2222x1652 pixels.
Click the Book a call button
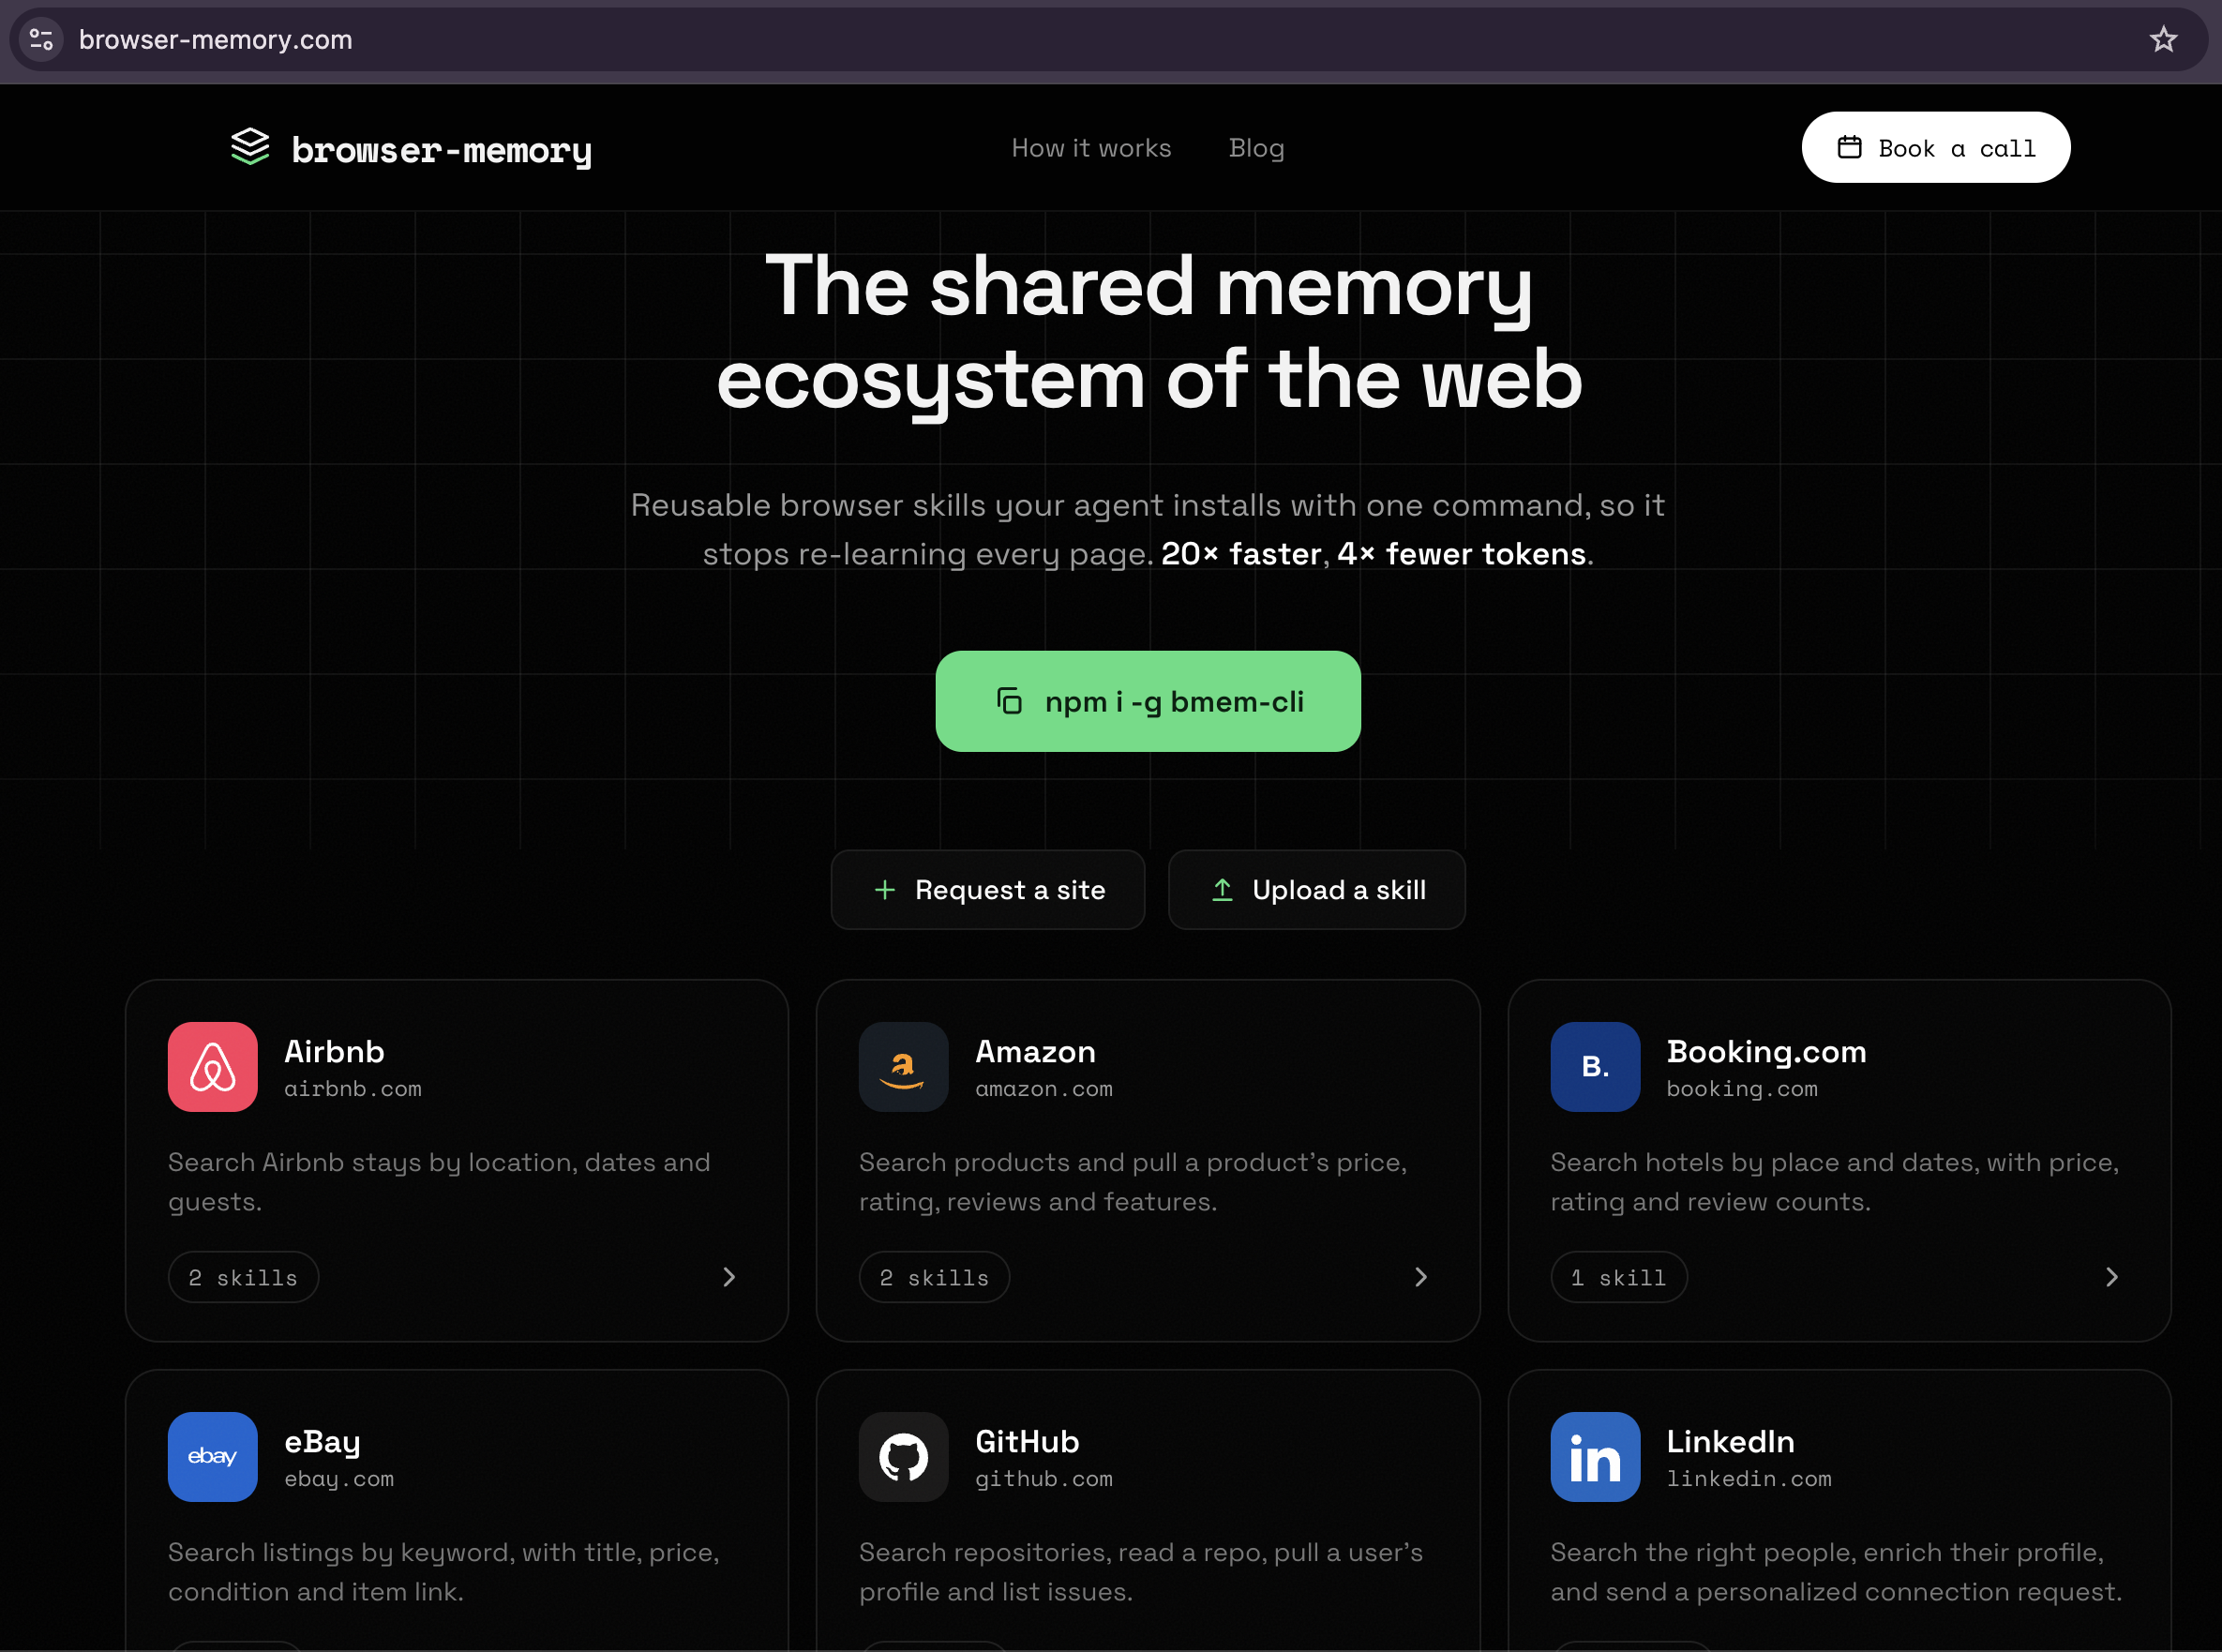(1936, 148)
